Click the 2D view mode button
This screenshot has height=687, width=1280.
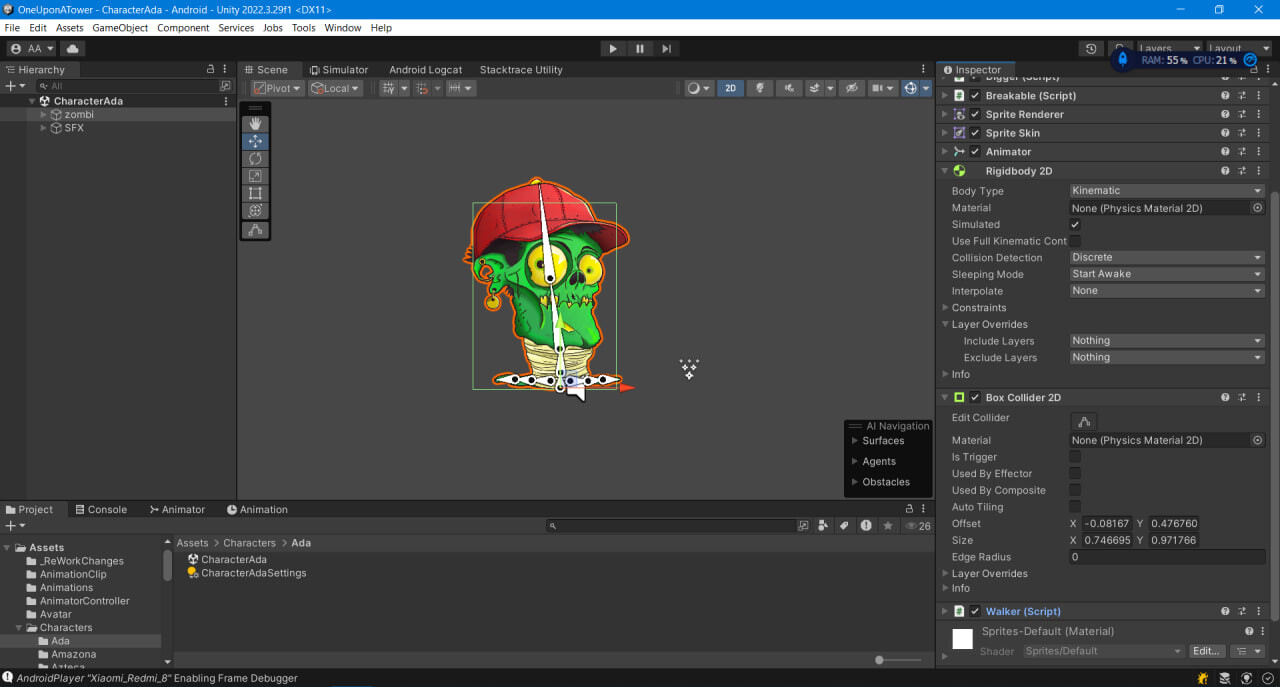click(729, 87)
